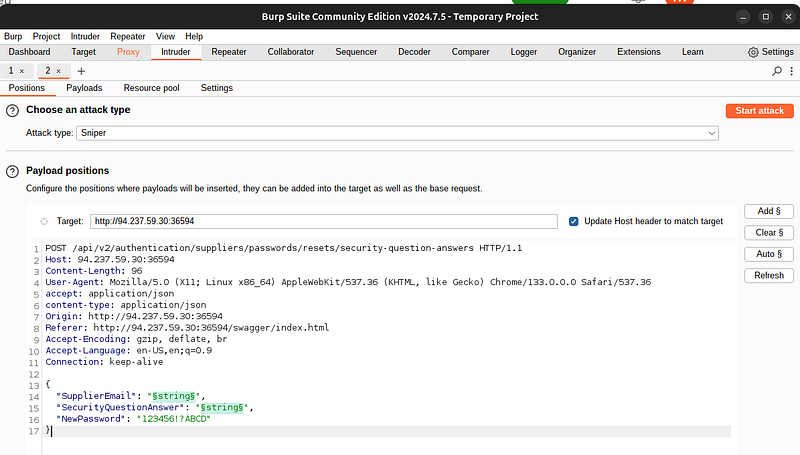
Task: Click the Accept-Encoding header line
Action: tap(136, 339)
